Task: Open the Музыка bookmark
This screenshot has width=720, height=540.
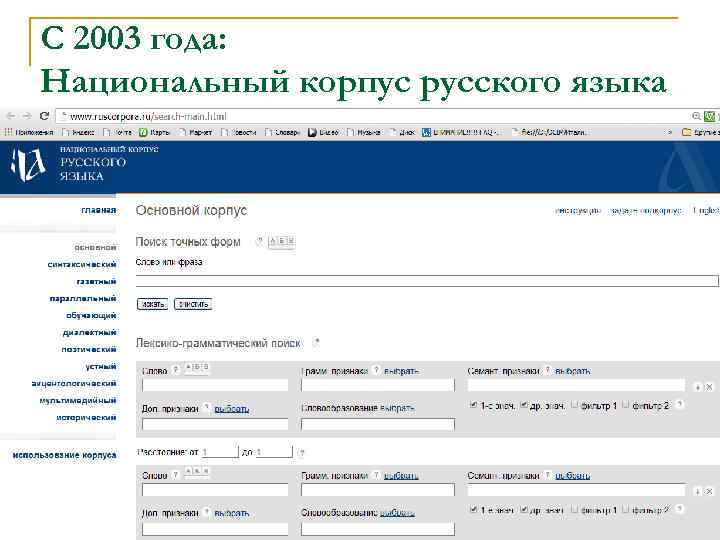Action: click(x=363, y=132)
